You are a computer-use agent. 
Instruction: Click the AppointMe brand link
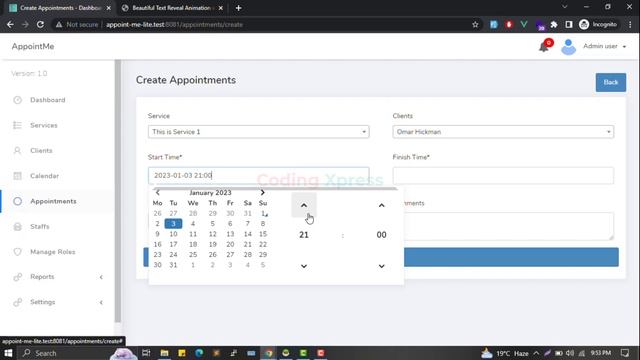tap(33, 47)
